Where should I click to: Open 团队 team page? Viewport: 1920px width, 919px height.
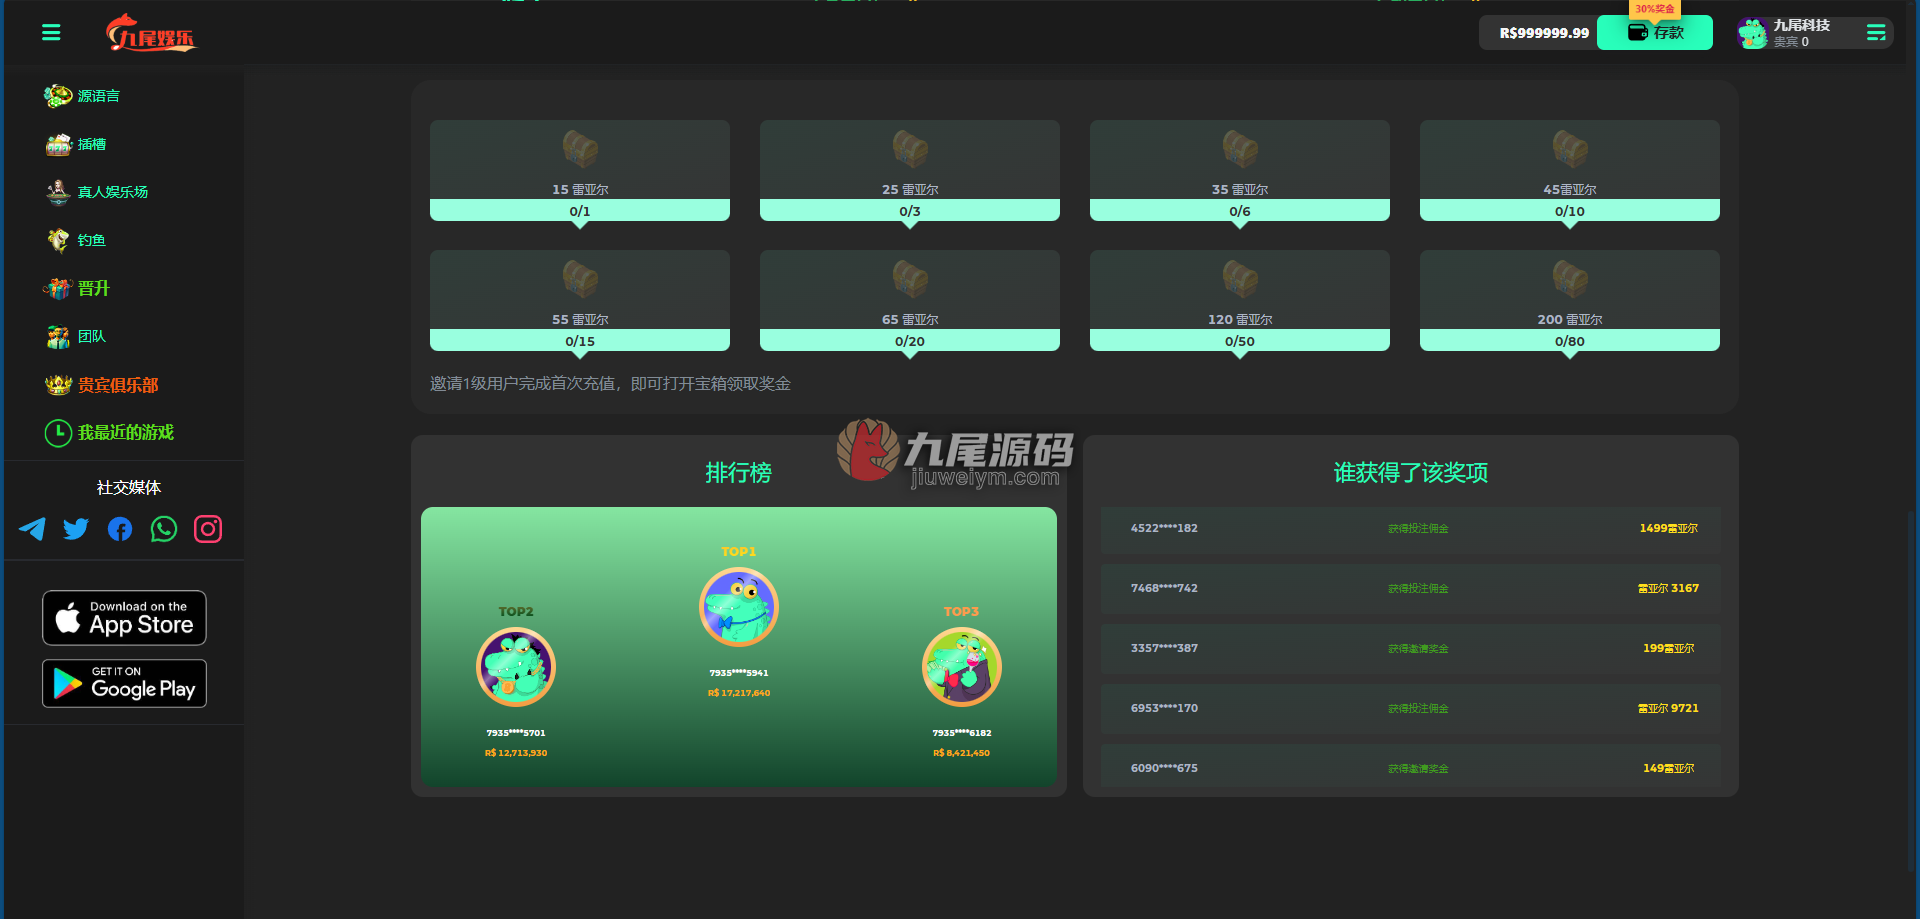click(x=76, y=336)
